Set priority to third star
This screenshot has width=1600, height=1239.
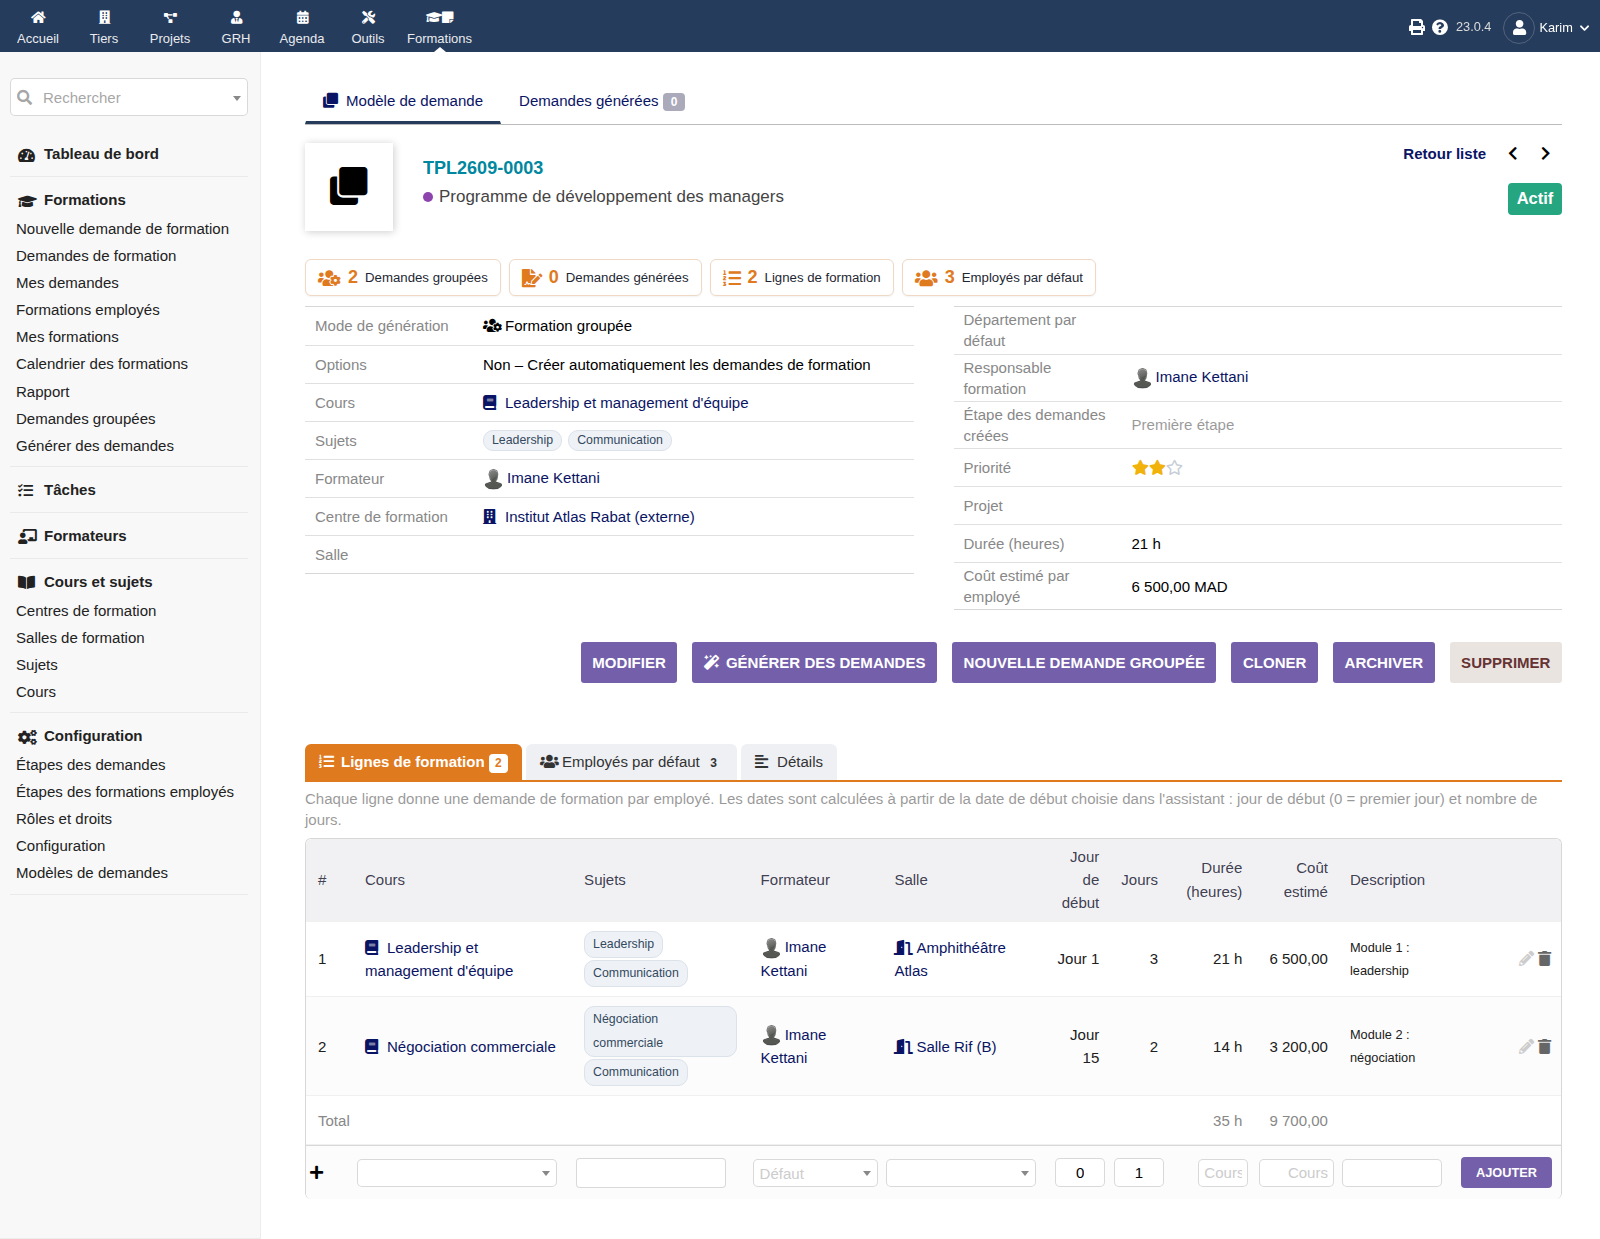click(1175, 468)
